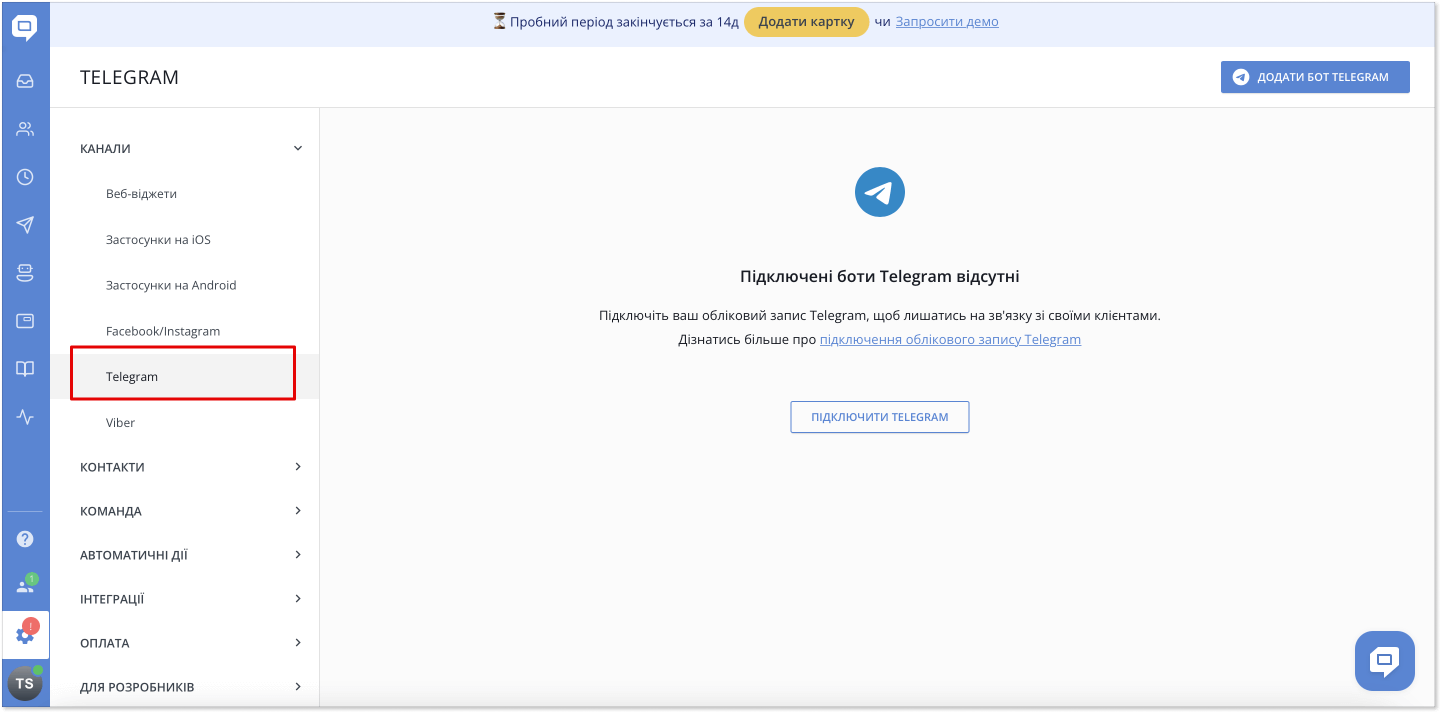Open the popups window icon
The height and width of the screenshot is (713, 1441).
tap(25, 321)
